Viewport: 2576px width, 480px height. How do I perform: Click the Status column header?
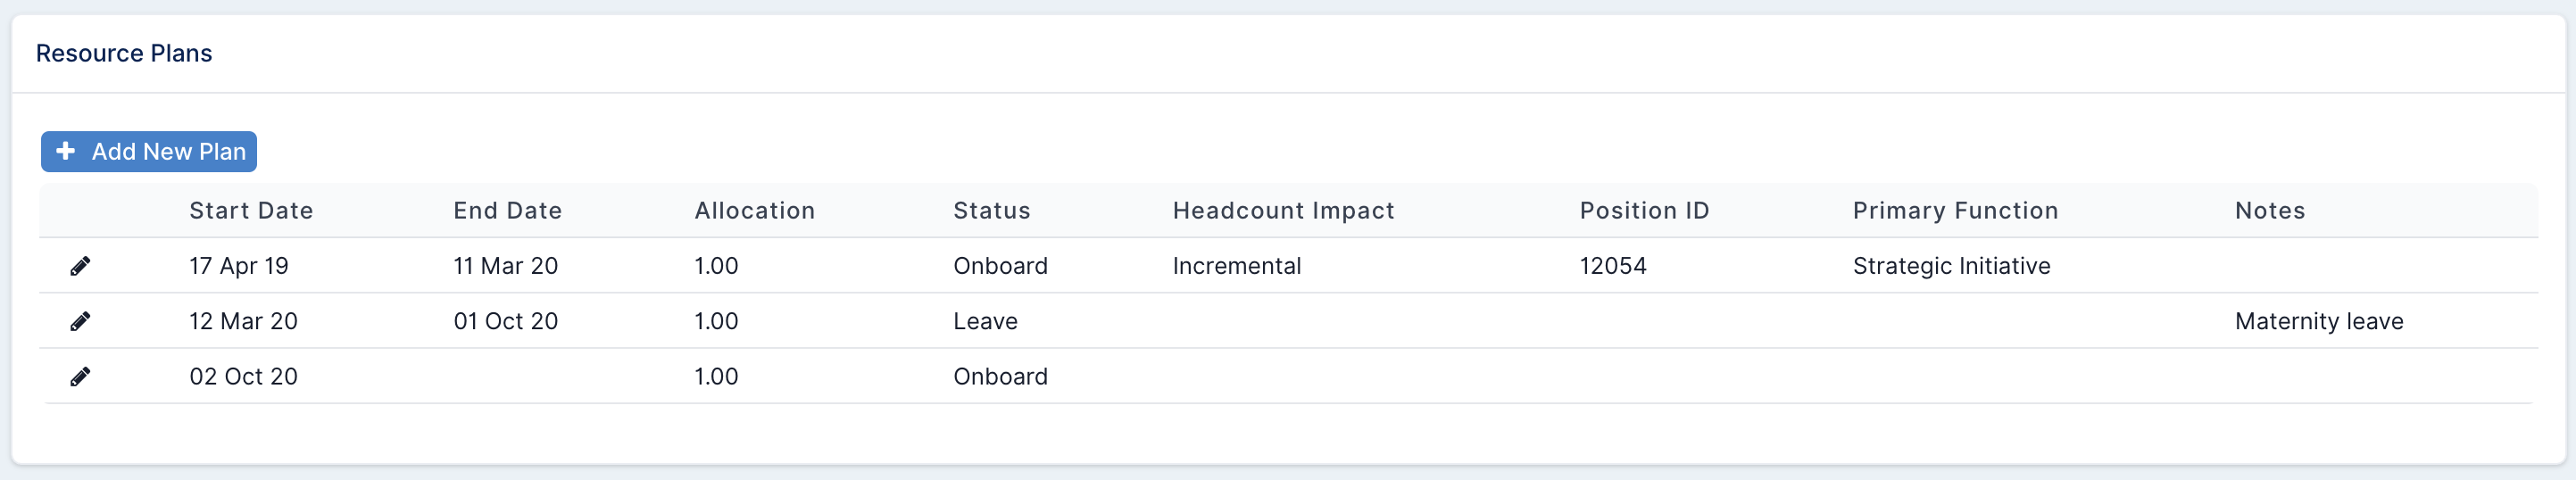[991, 211]
